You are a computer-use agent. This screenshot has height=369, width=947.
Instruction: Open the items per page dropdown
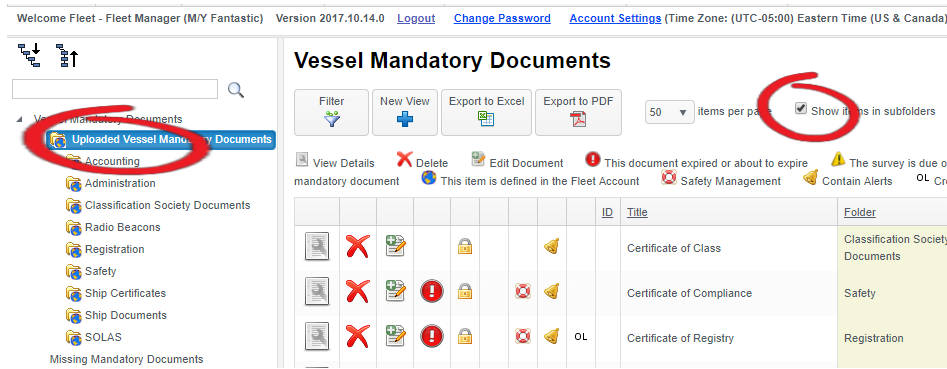pyautogui.click(x=669, y=112)
